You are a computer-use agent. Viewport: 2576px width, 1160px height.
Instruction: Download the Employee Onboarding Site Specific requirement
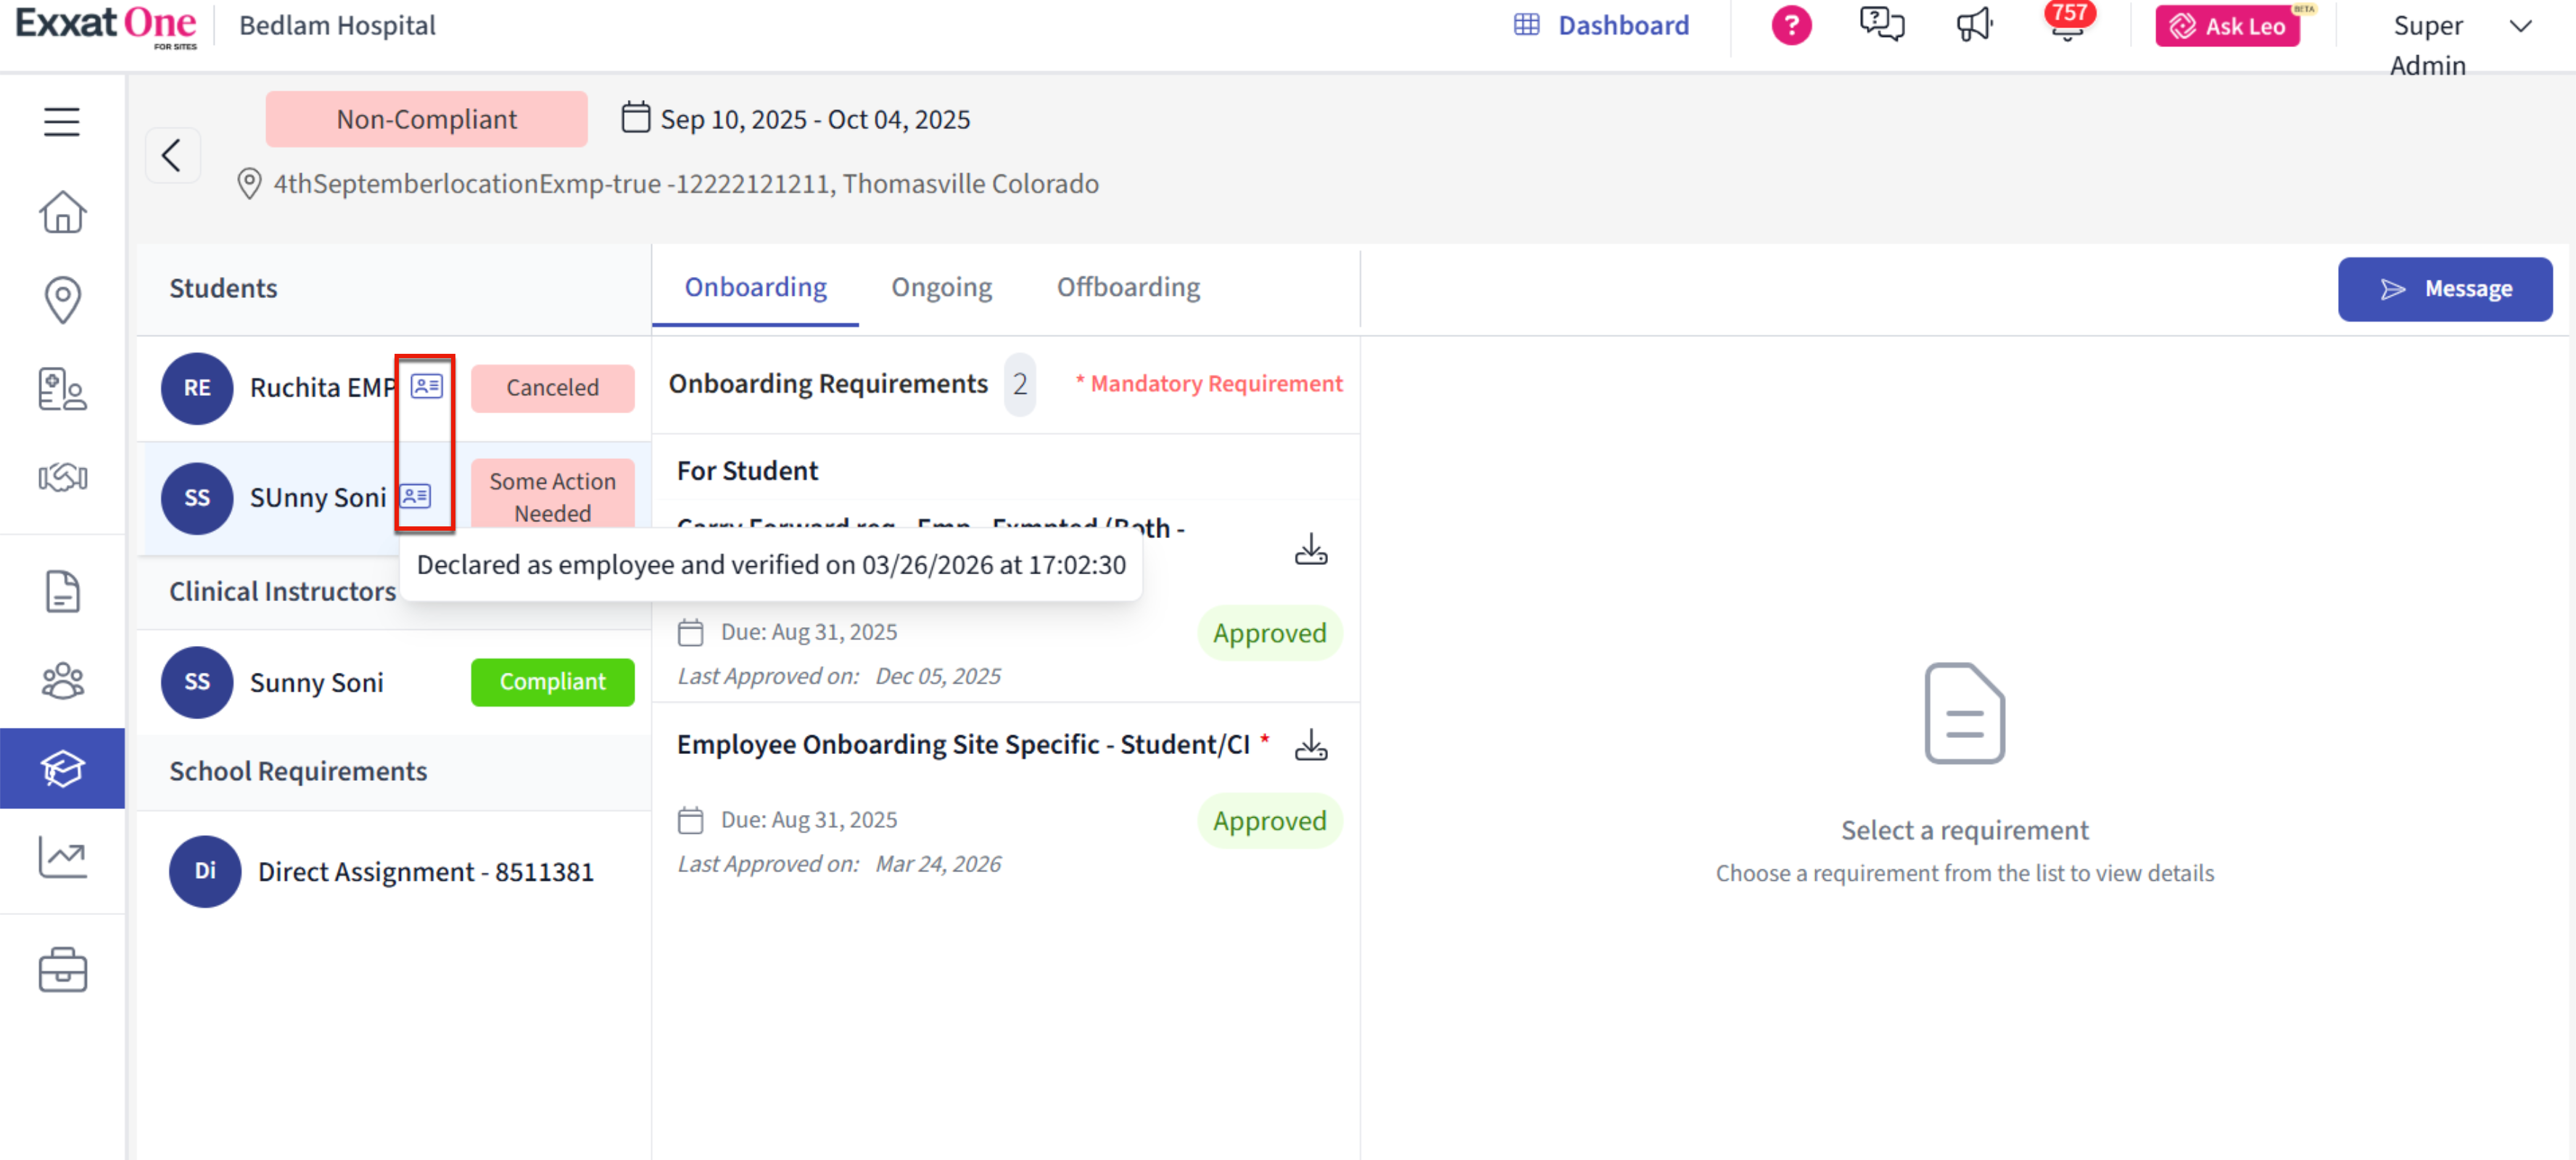point(1310,745)
